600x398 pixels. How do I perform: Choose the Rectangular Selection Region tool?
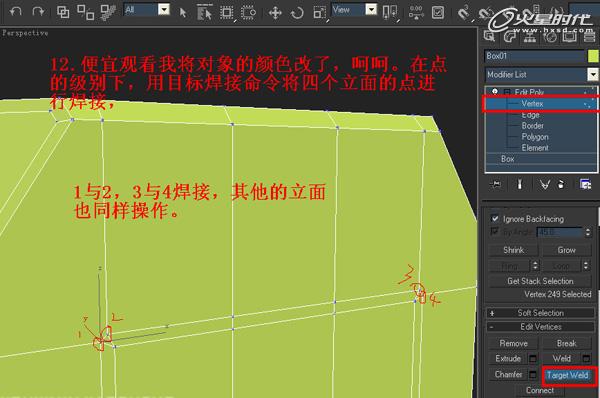coord(227,12)
